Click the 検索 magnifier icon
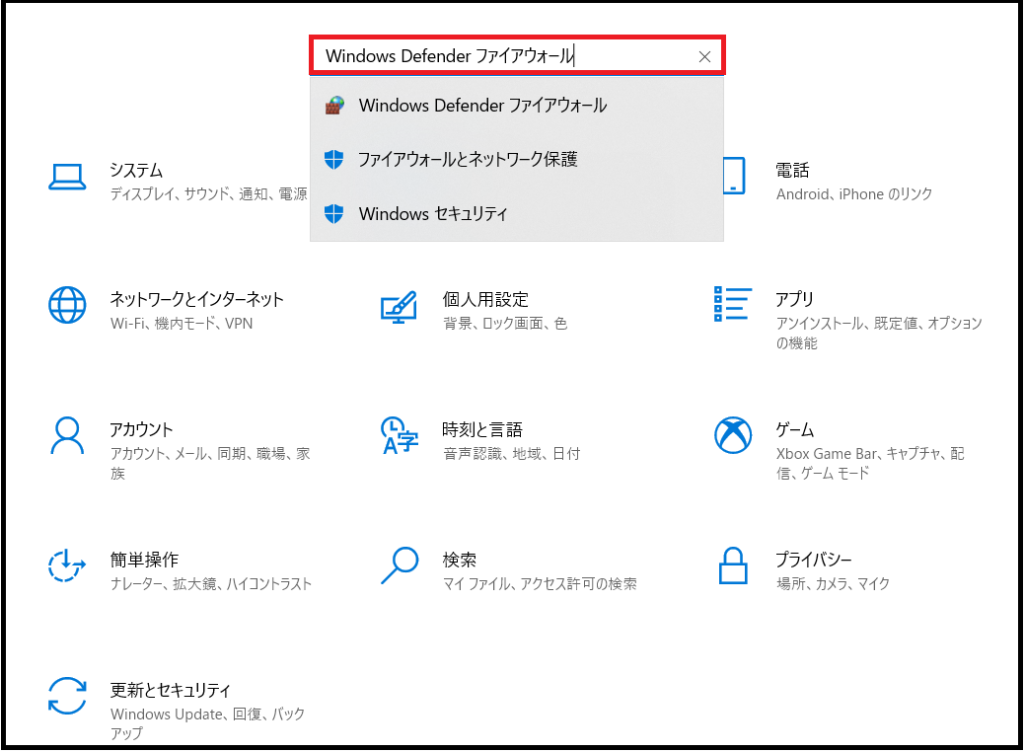The image size is (1024, 752). click(x=400, y=565)
